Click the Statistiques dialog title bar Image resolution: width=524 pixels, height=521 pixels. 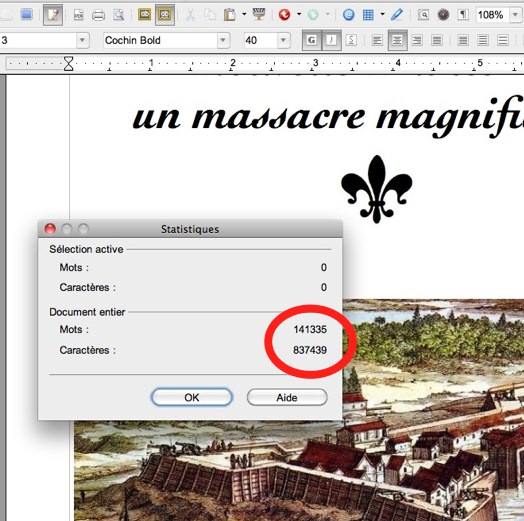(x=190, y=229)
